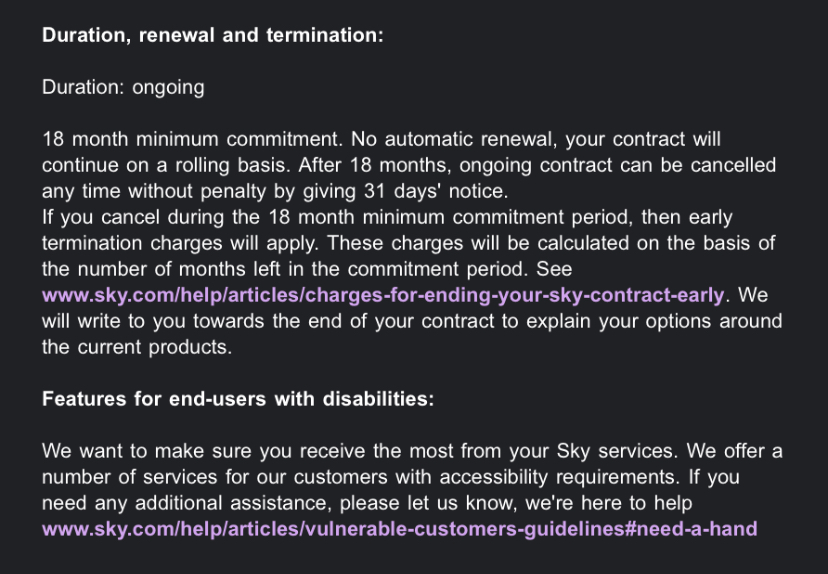Open the charges-for-ending-your-sky-contract-early link
This screenshot has width=828, height=574.
[383, 295]
